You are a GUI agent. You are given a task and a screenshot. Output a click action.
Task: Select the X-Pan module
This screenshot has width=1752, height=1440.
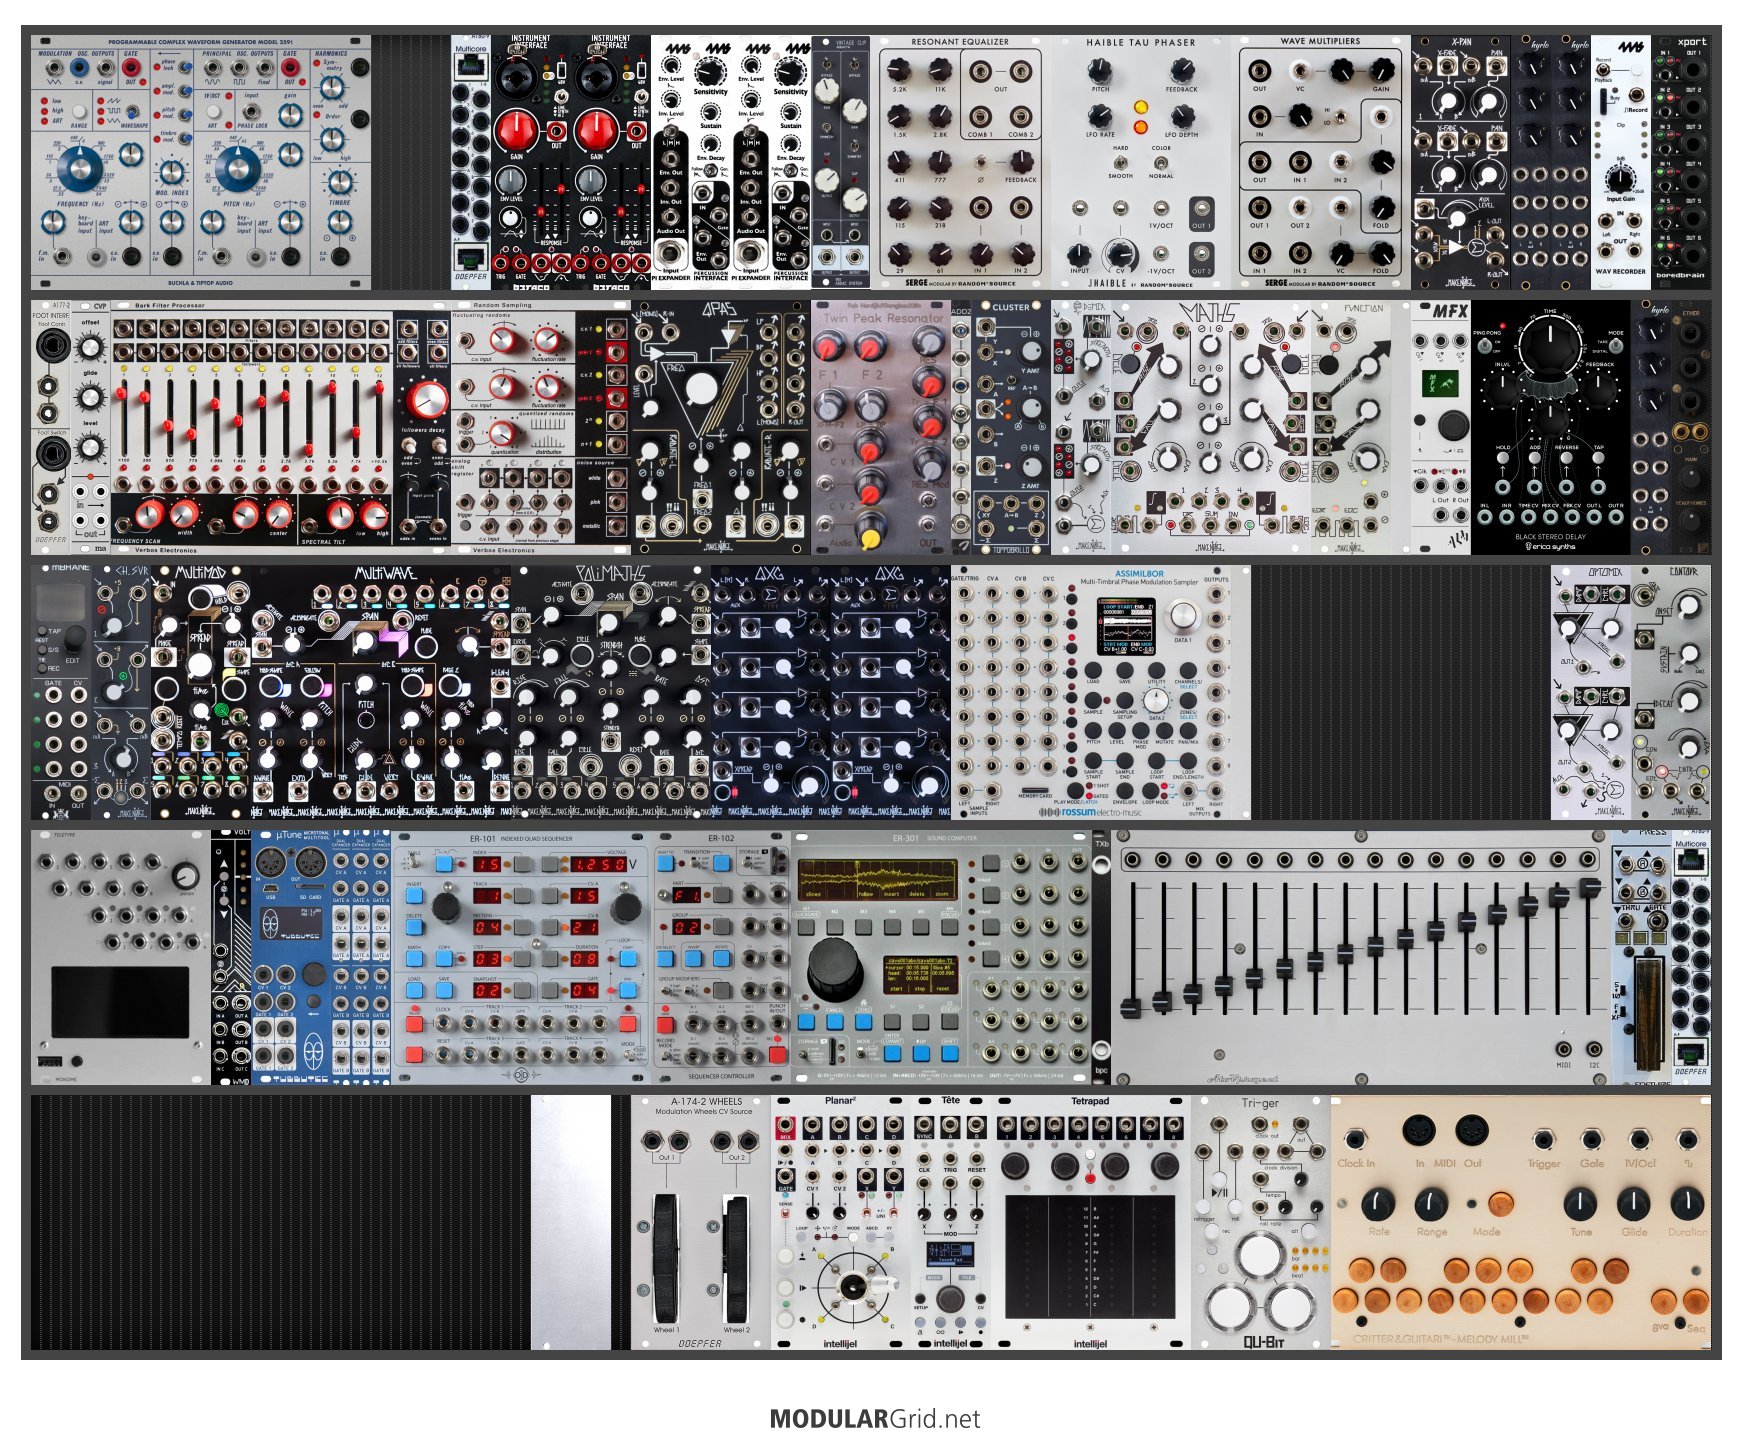[1461, 163]
